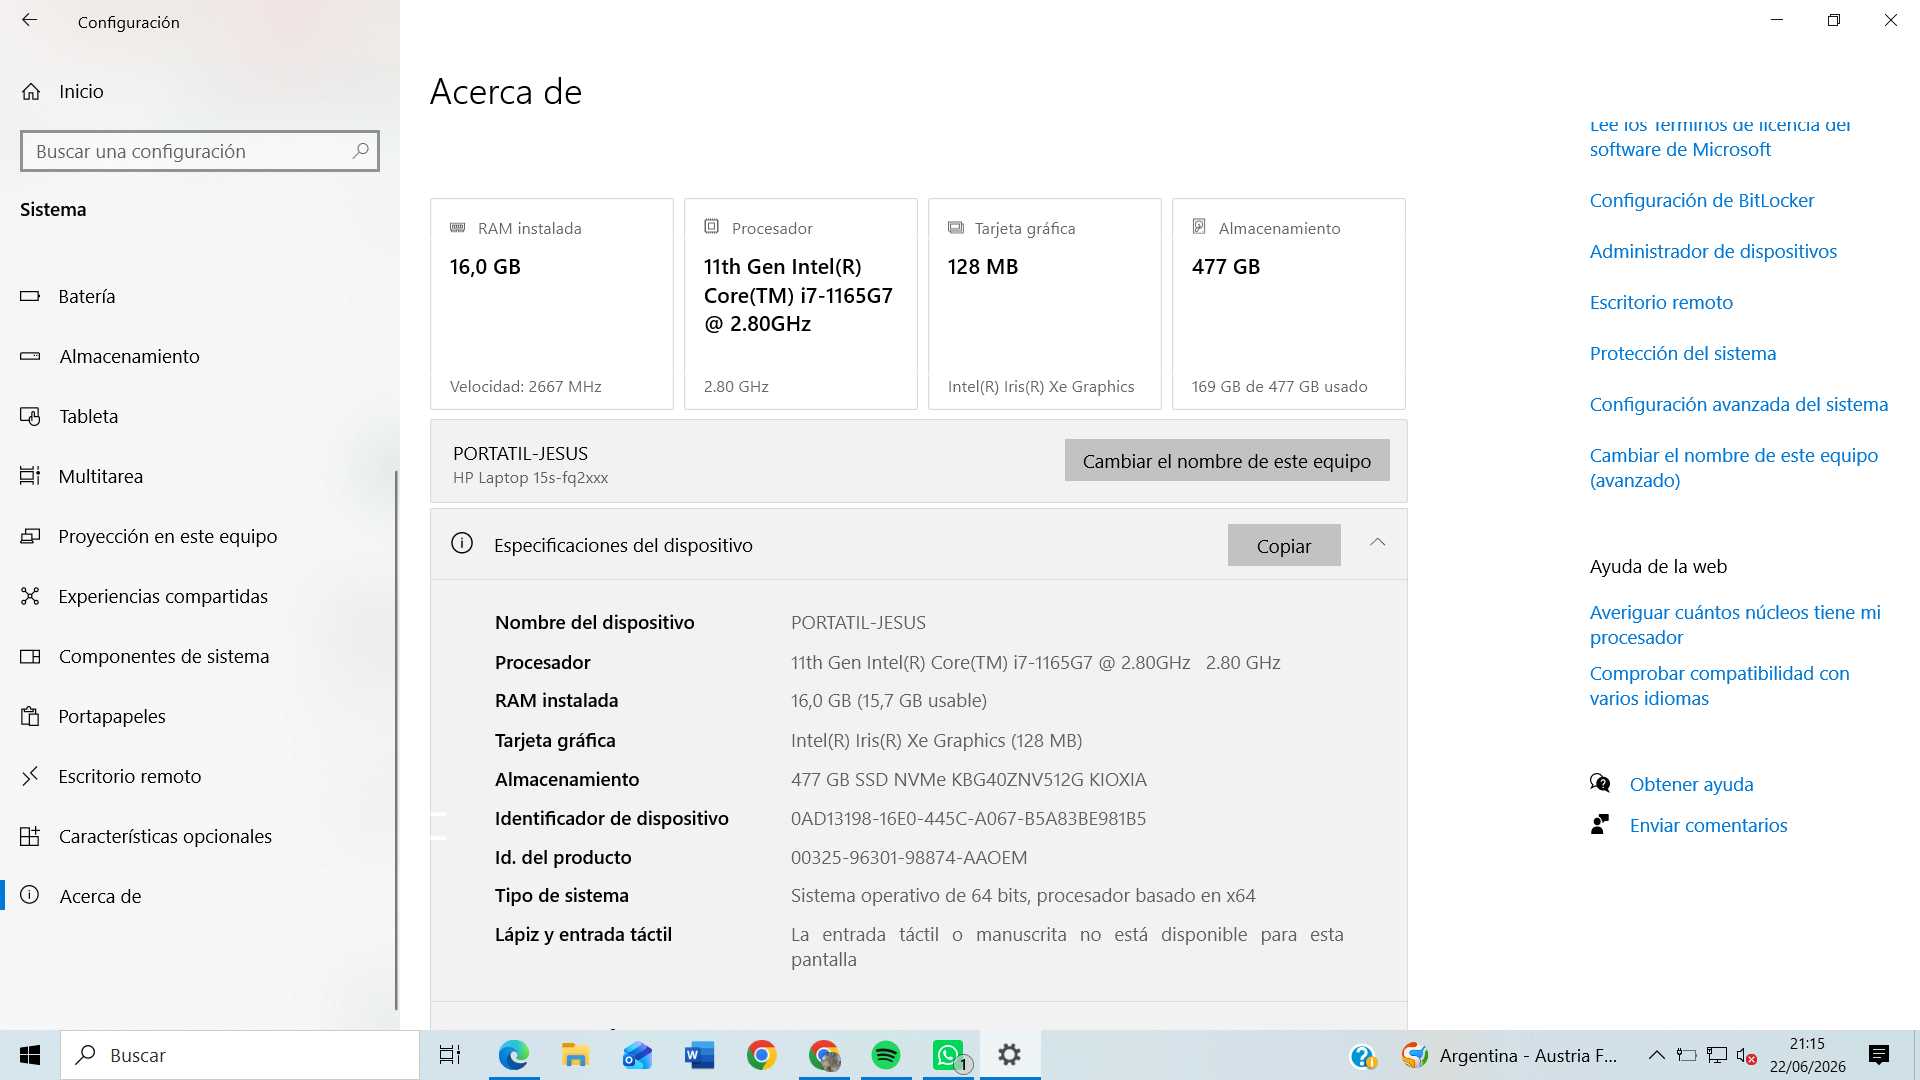The image size is (1920, 1080).
Task: Open Configuración de BitLocker link
Action: [x=1702, y=200]
